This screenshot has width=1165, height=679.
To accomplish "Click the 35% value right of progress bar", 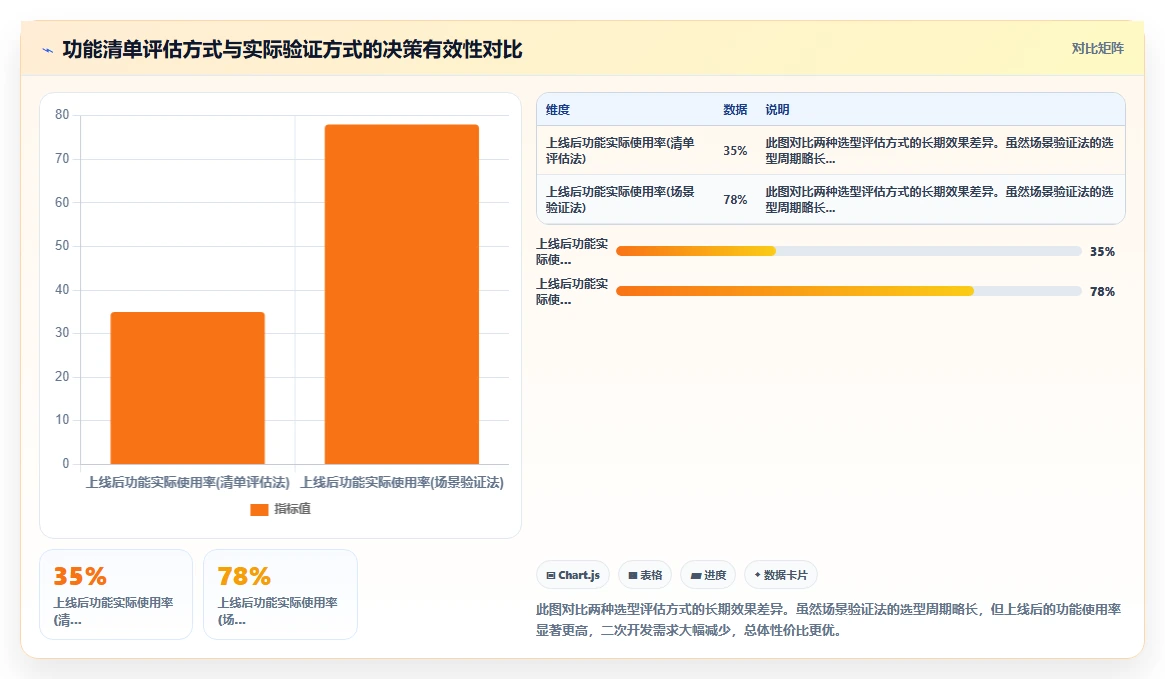I will [1102, 252].
